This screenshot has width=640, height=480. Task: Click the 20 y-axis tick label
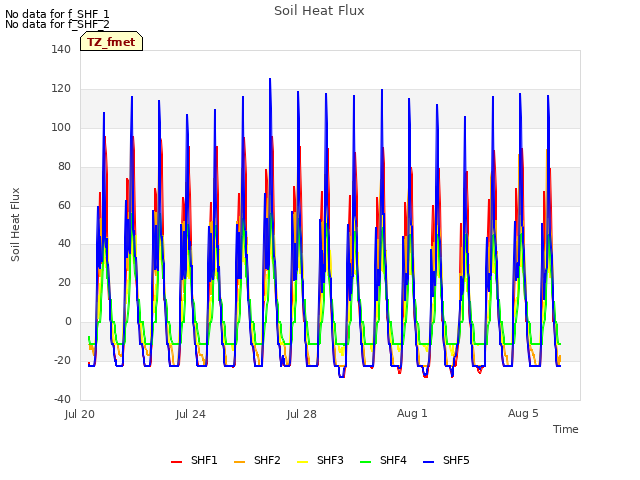(64, 282)
